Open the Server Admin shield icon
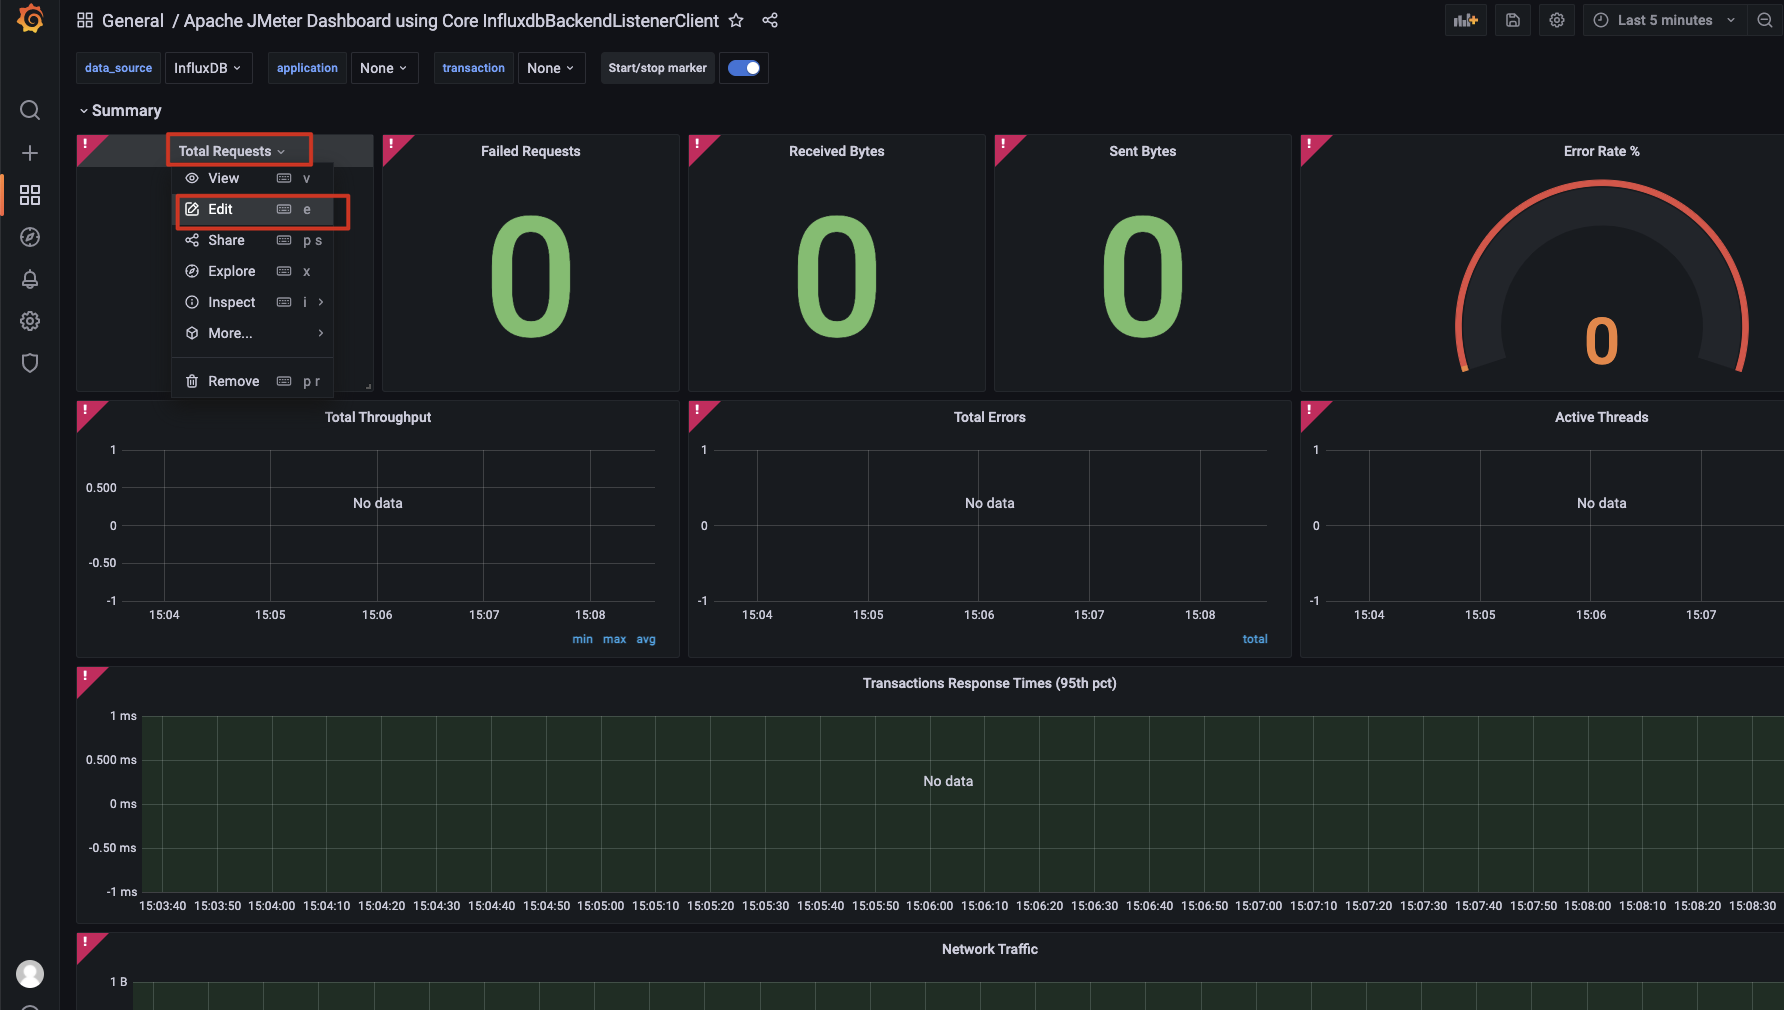The width and height of the screenshot is (1784, 1010). click(30, 363)
